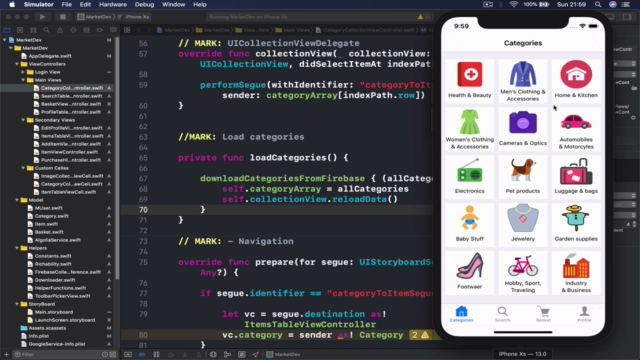Image resolution: width=640 pixels, height=360 pixels.
Task: Select Main.storyboard file
Action: tap(54, 312)
